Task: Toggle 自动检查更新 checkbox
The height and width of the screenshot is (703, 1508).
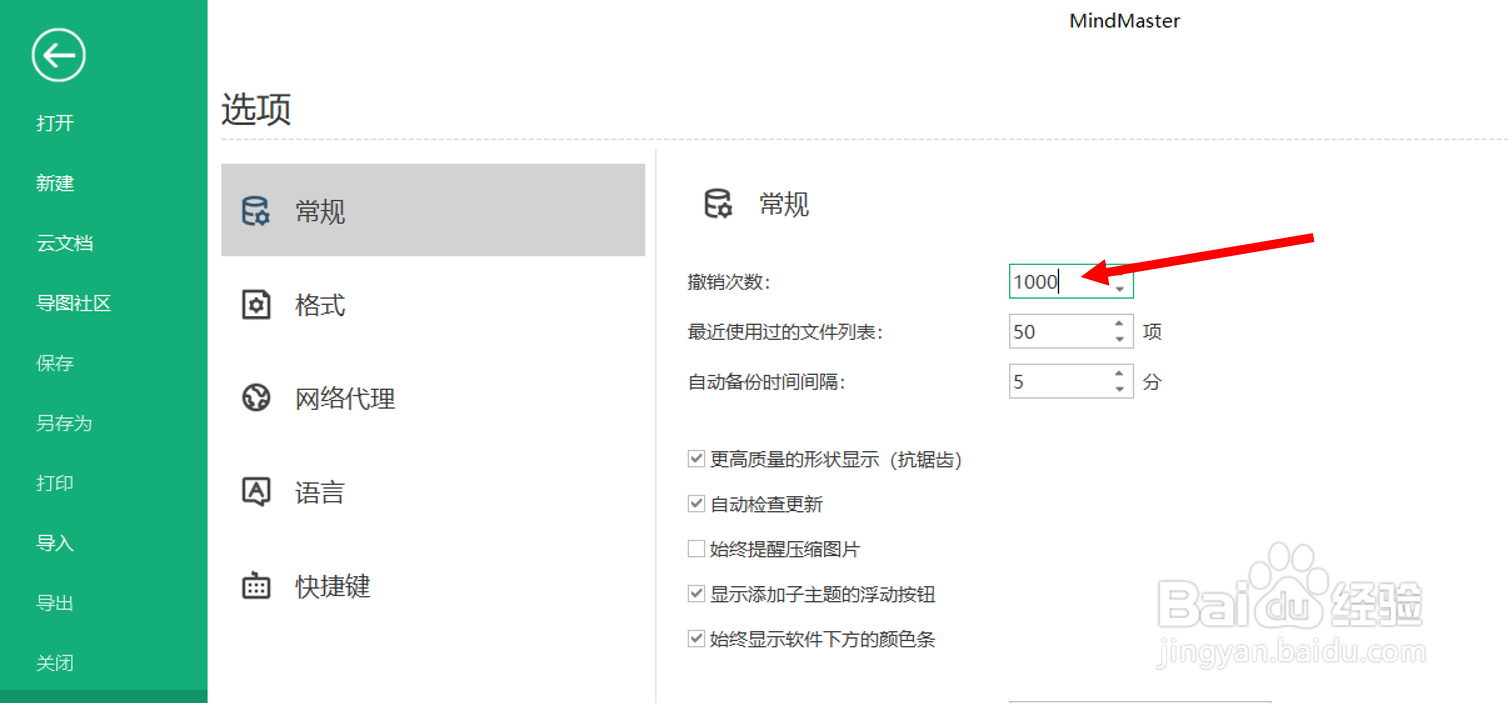Action: (x=697, y=504)
